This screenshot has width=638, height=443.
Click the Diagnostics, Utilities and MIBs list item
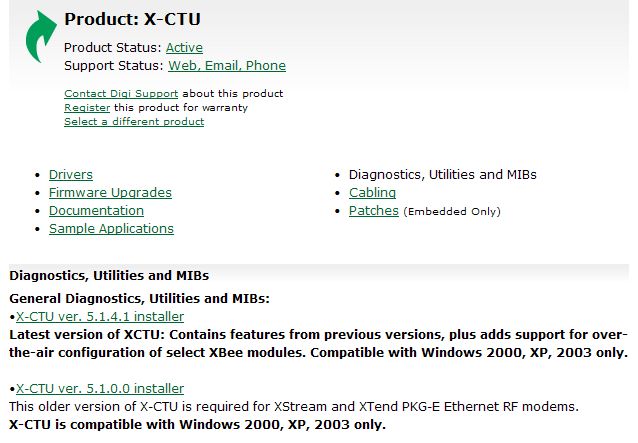tap(443, 175)
